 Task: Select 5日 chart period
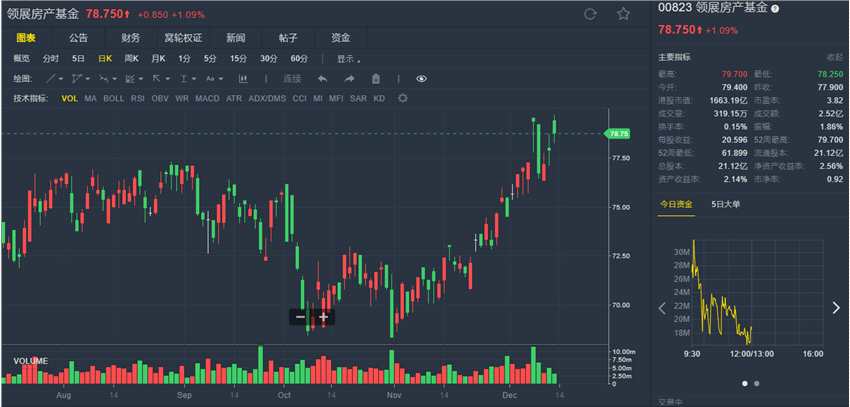tap(78, 59)
